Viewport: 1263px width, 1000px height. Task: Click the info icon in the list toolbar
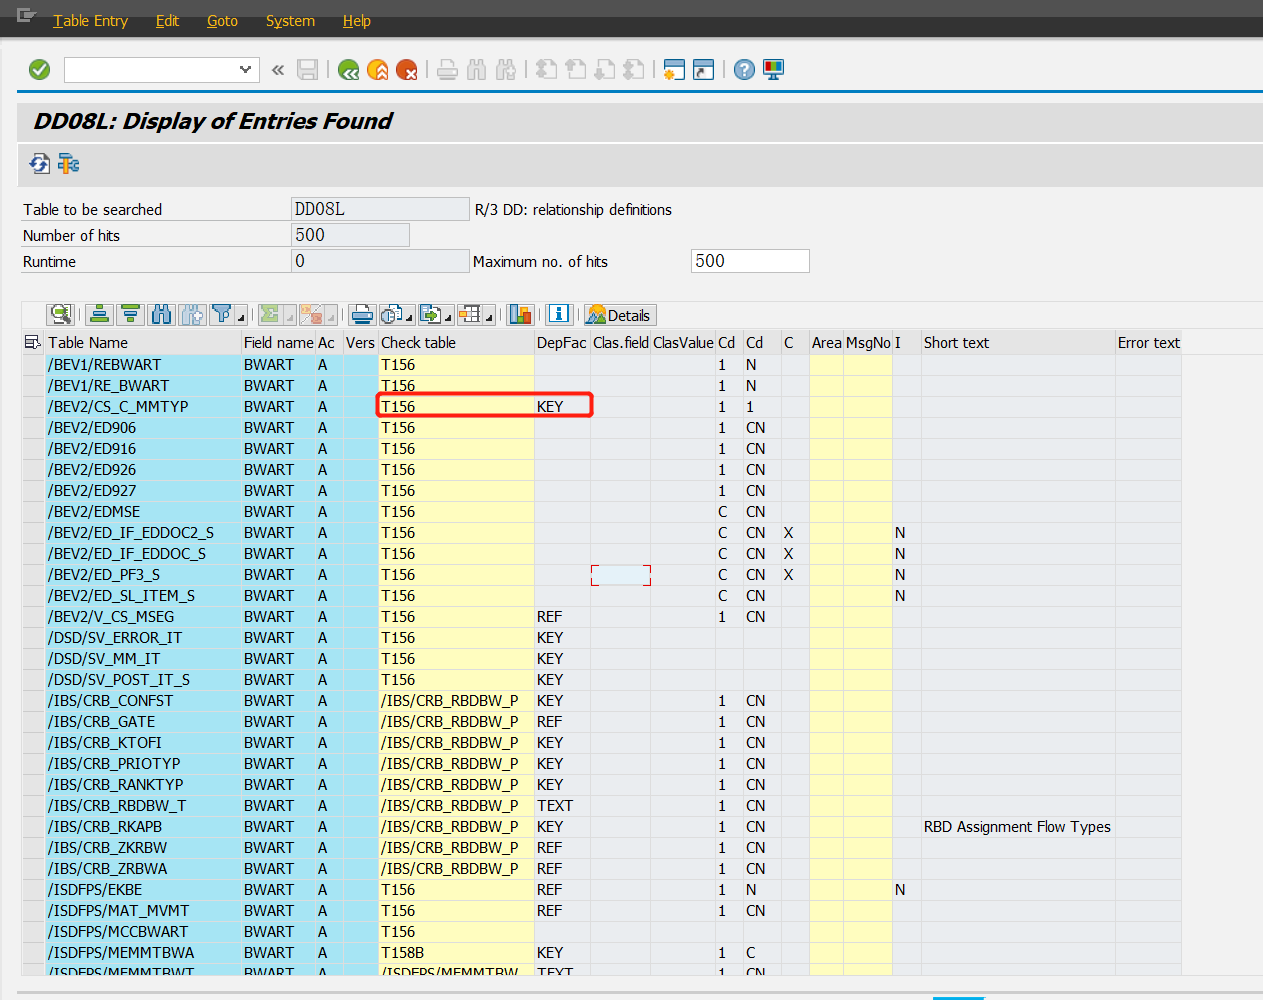point(559,314)
